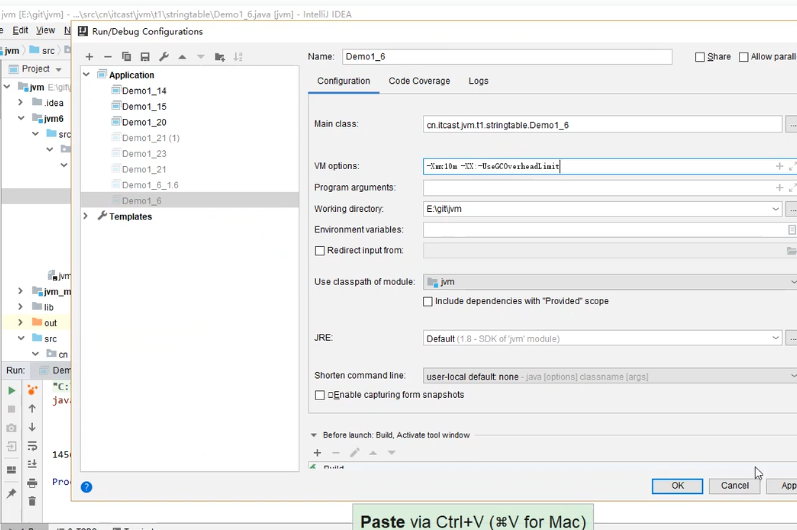
Task: Open View menu
Action: [x=45, y=30]
